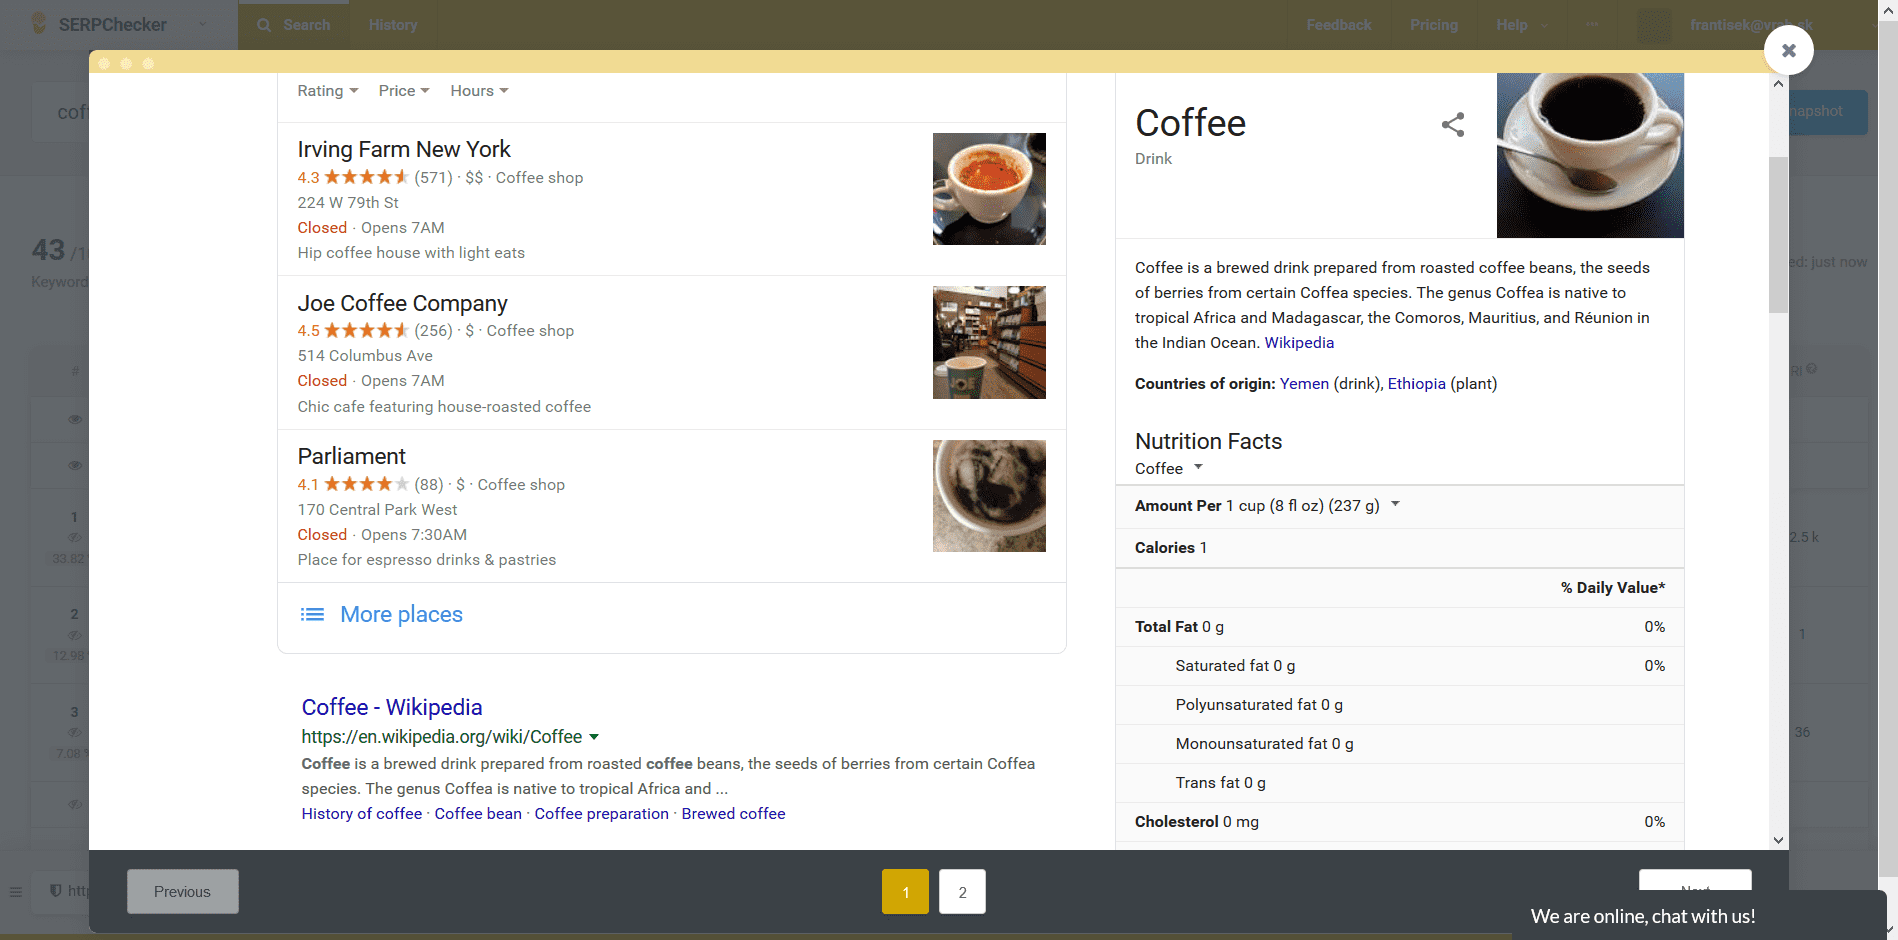Open the SERPChecker app switcher chevron

[x=203, y=25]
